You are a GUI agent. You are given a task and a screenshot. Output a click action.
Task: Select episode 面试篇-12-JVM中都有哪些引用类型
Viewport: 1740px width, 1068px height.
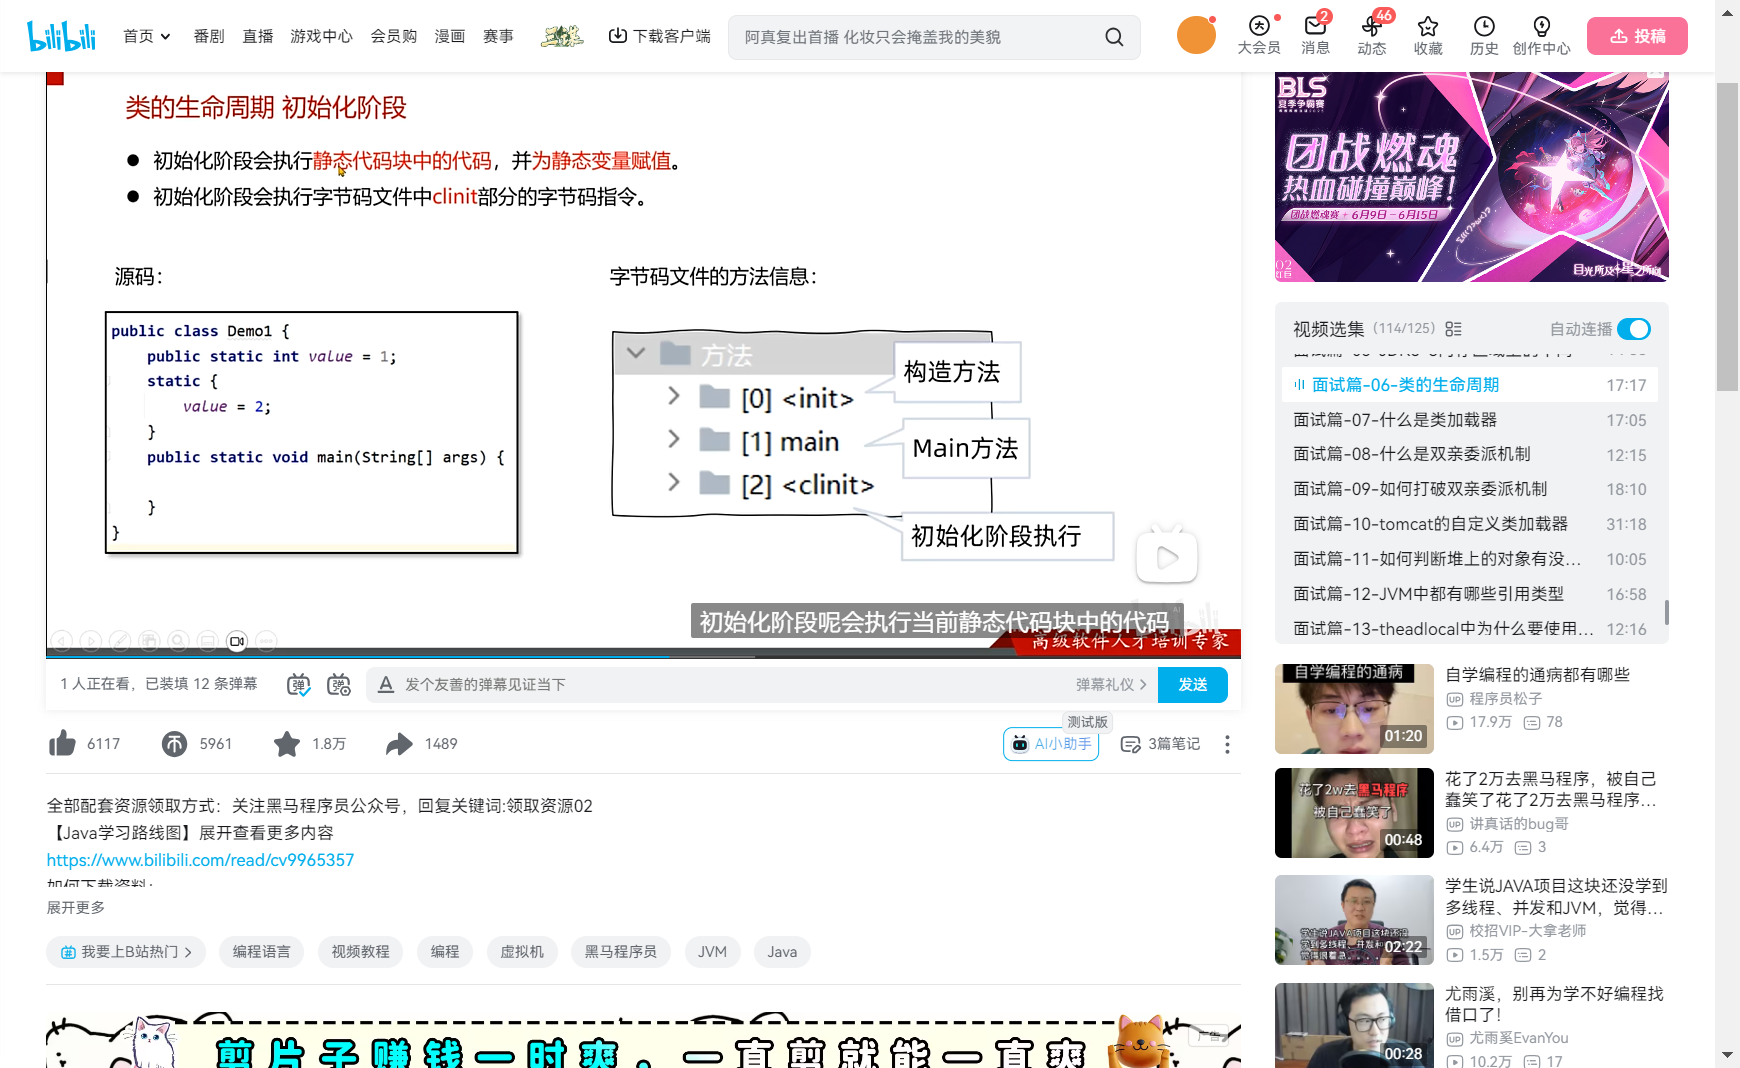pos(1470,594)
